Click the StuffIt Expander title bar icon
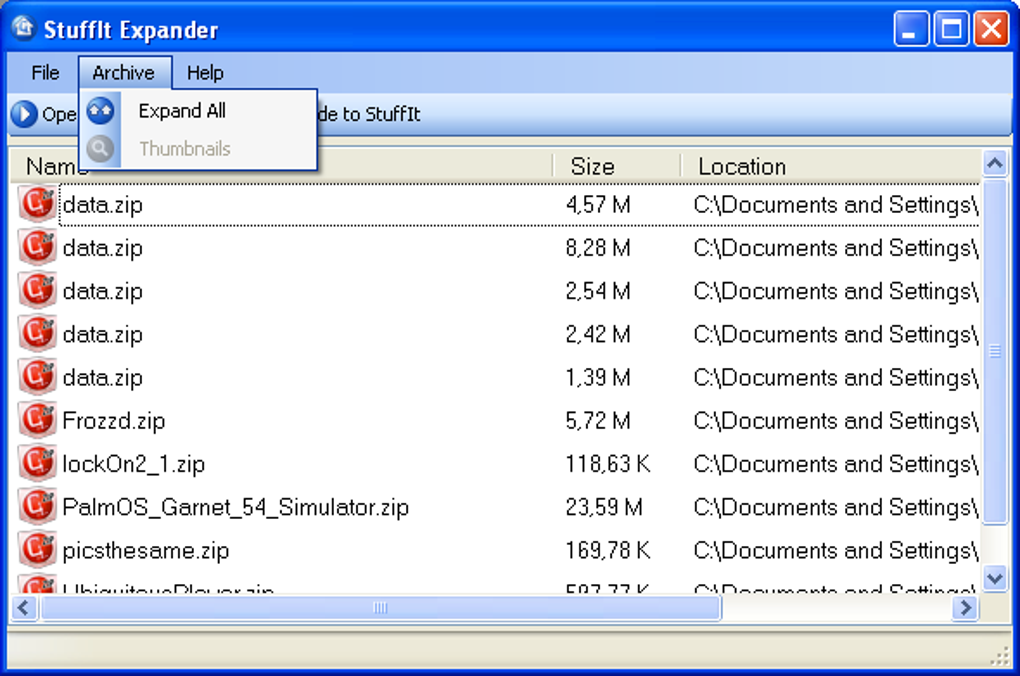1020x676 pixels. pyautogui.click(x=23, y=28)
